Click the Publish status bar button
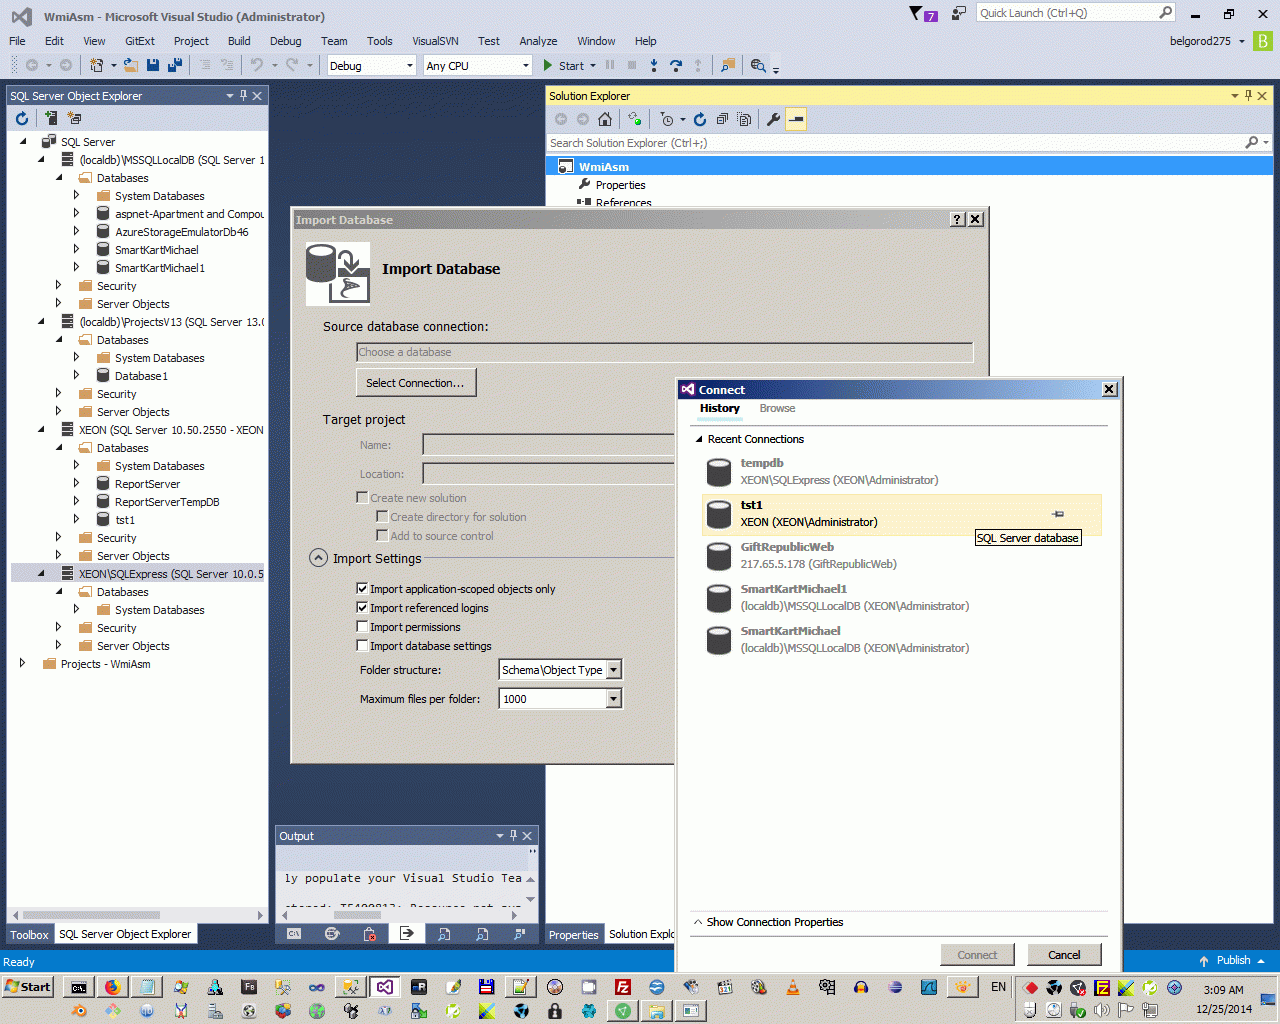This screenshot has height=1024, width=1280. [x=1233, y=960]
